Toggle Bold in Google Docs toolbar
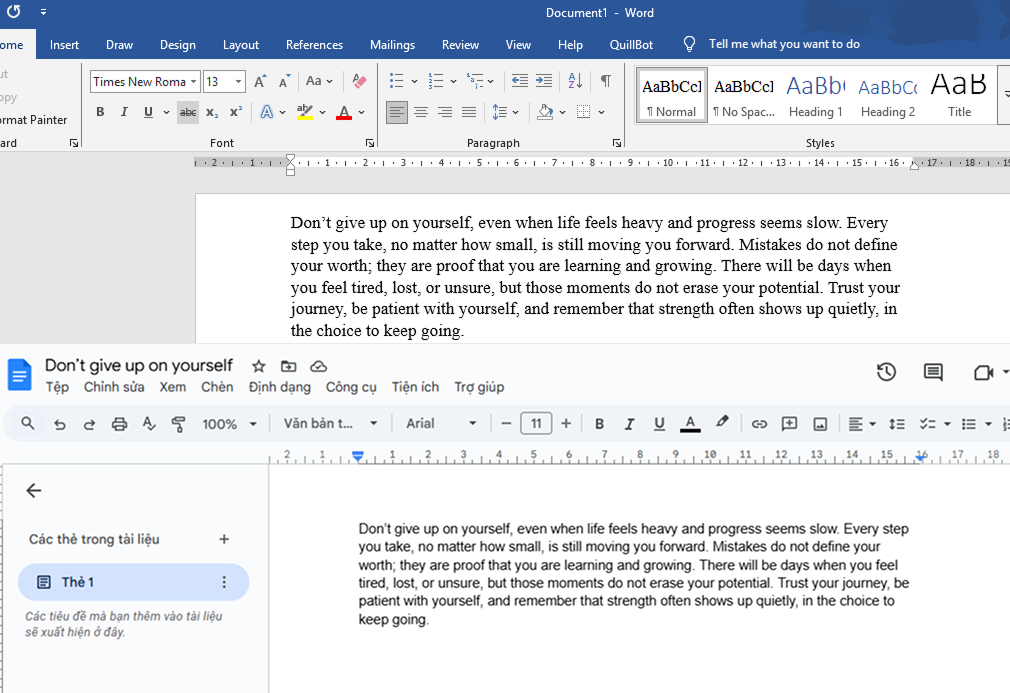 click(599, 424)
